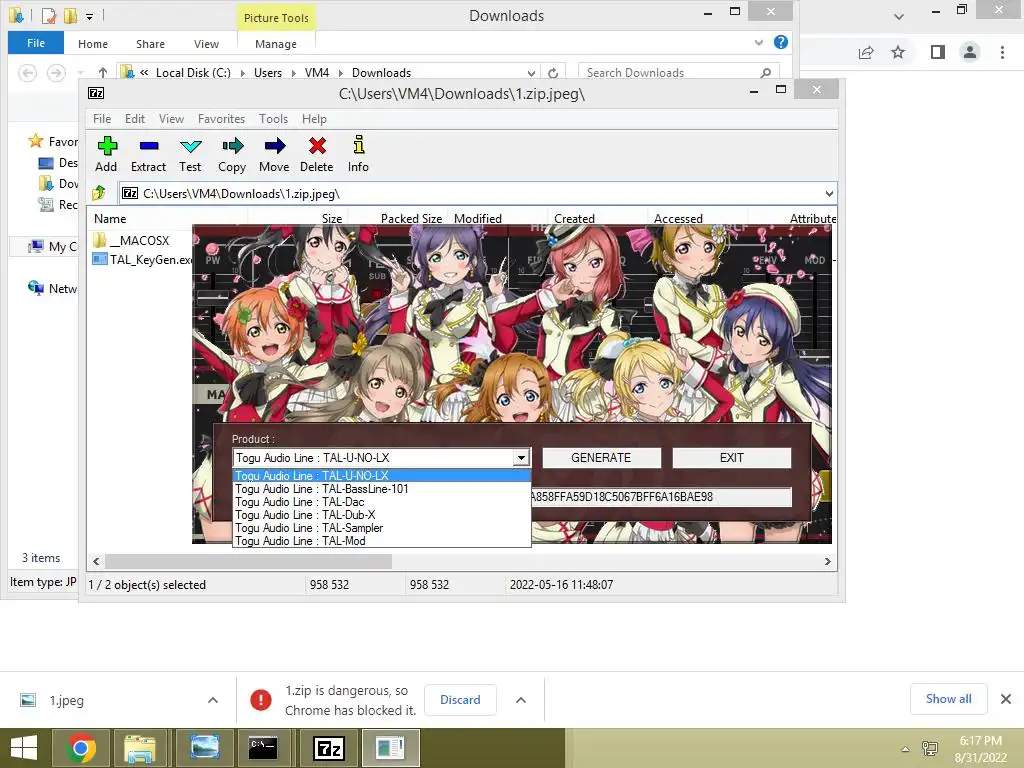The image size is (1024, 768).
Task: Choose TAL-Mod in product list
Action: tap(382, 541)
